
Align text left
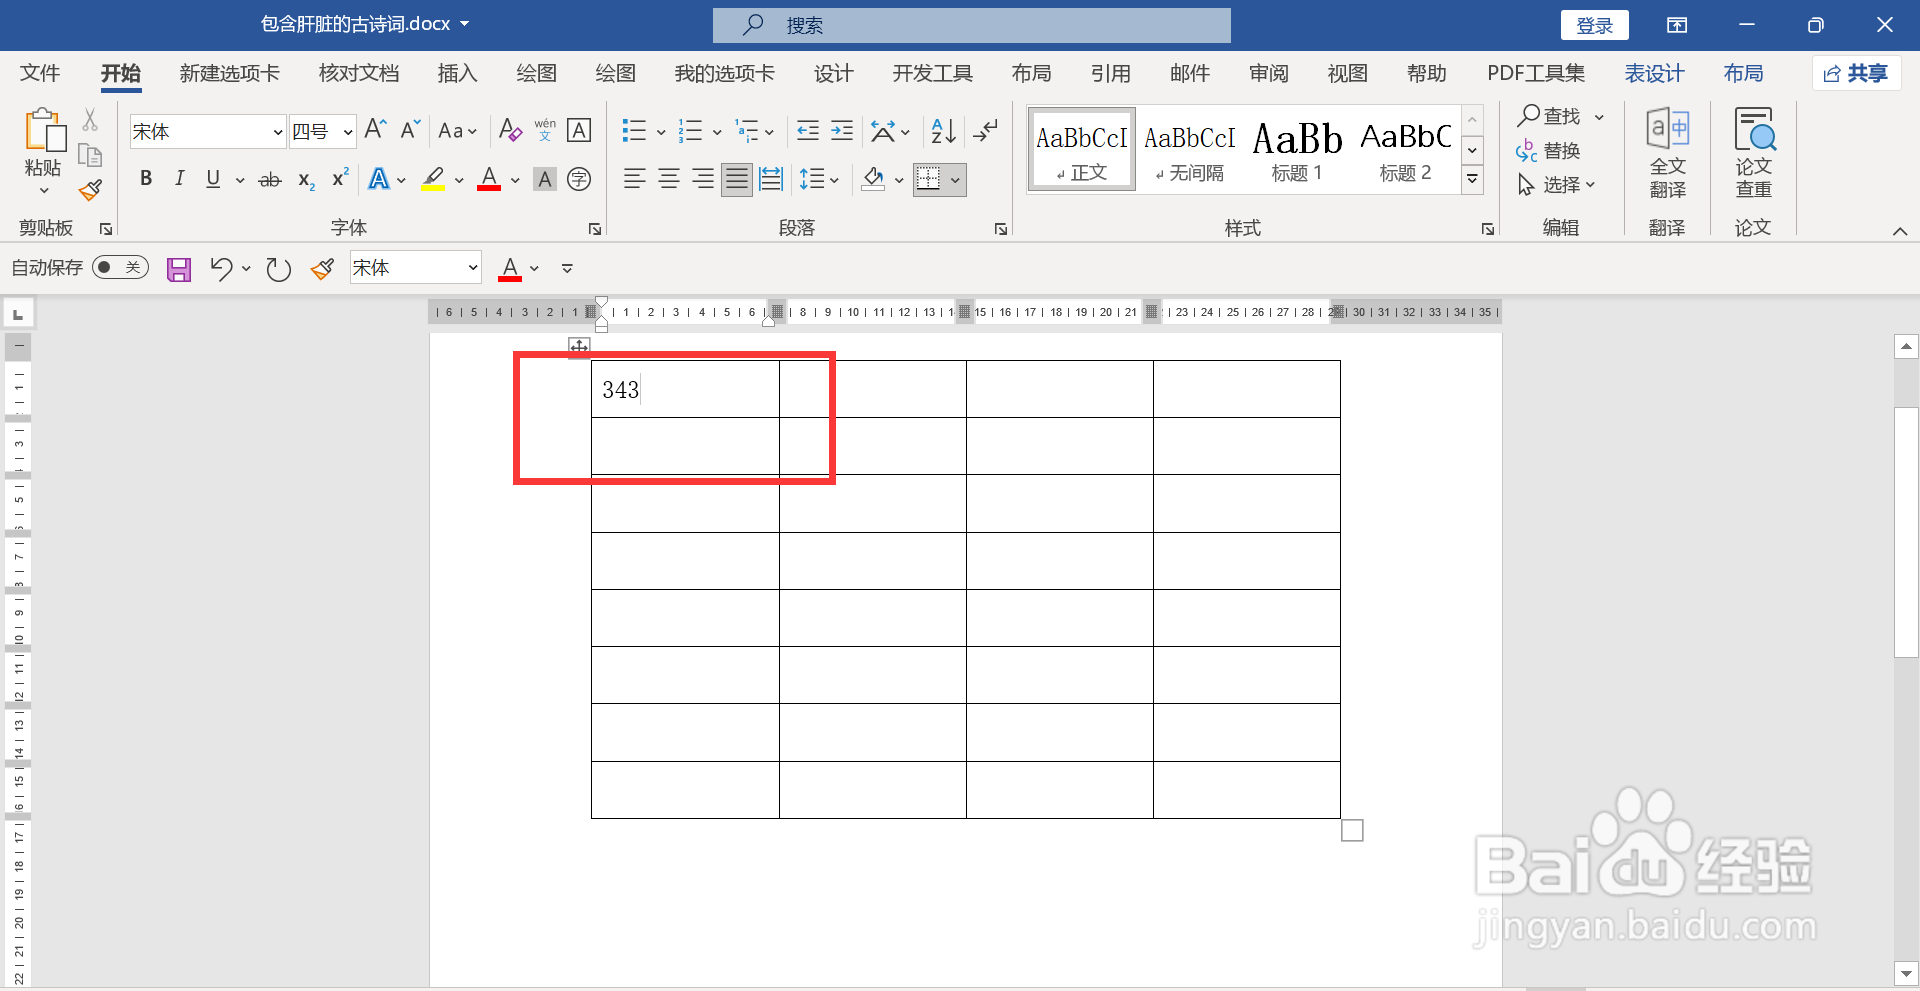pyautogui.click(x=634, y=179)
